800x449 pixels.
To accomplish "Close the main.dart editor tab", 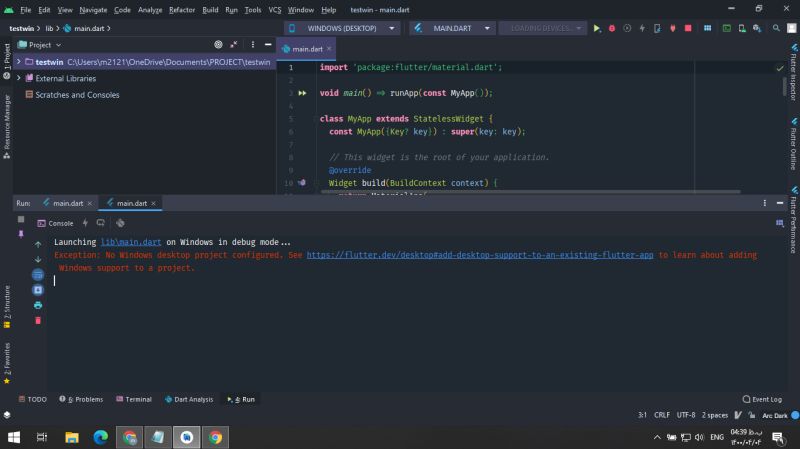I will coord(329,48).
